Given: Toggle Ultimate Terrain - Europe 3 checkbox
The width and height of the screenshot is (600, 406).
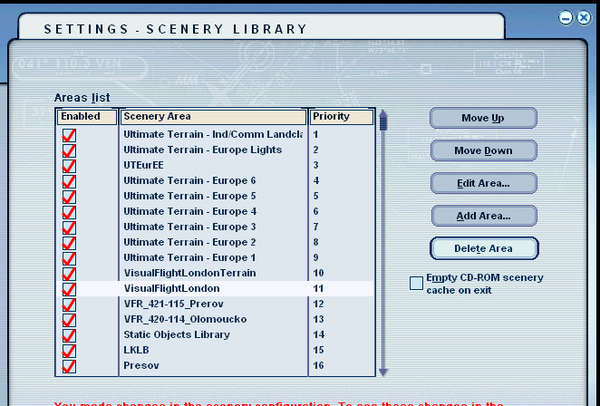Looking at the screenshot, I should tap(69, 227).
